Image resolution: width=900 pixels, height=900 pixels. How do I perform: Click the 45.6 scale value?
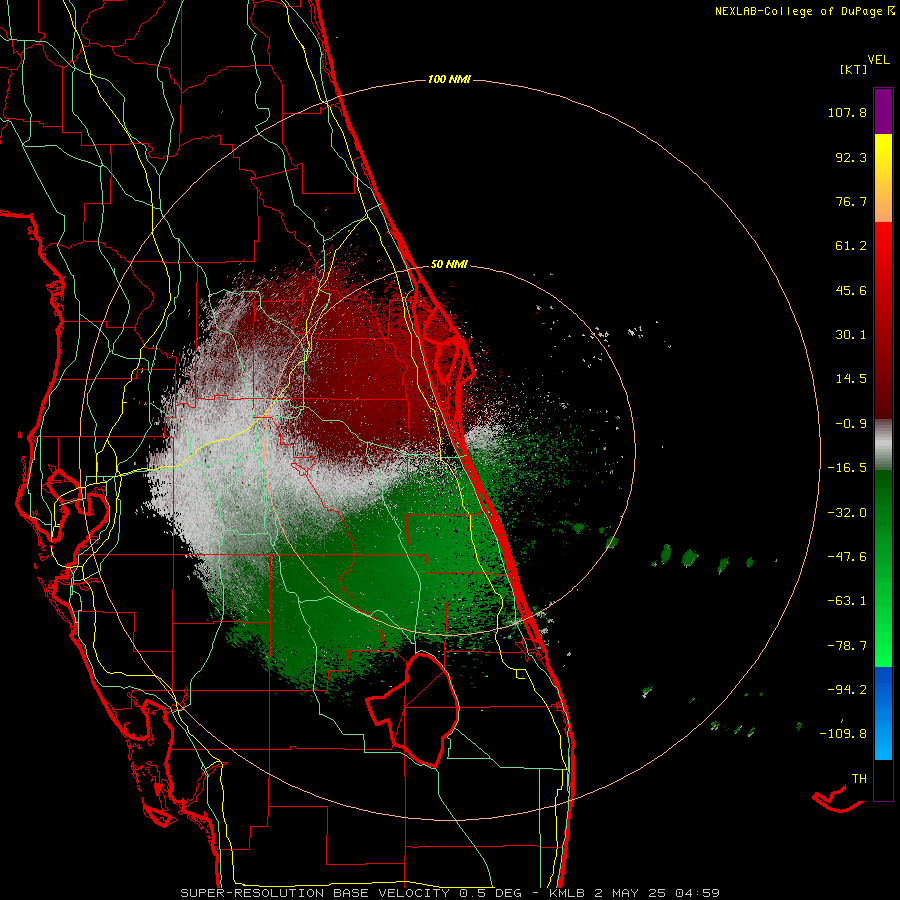pyautogui.click(x=851, y=290)
